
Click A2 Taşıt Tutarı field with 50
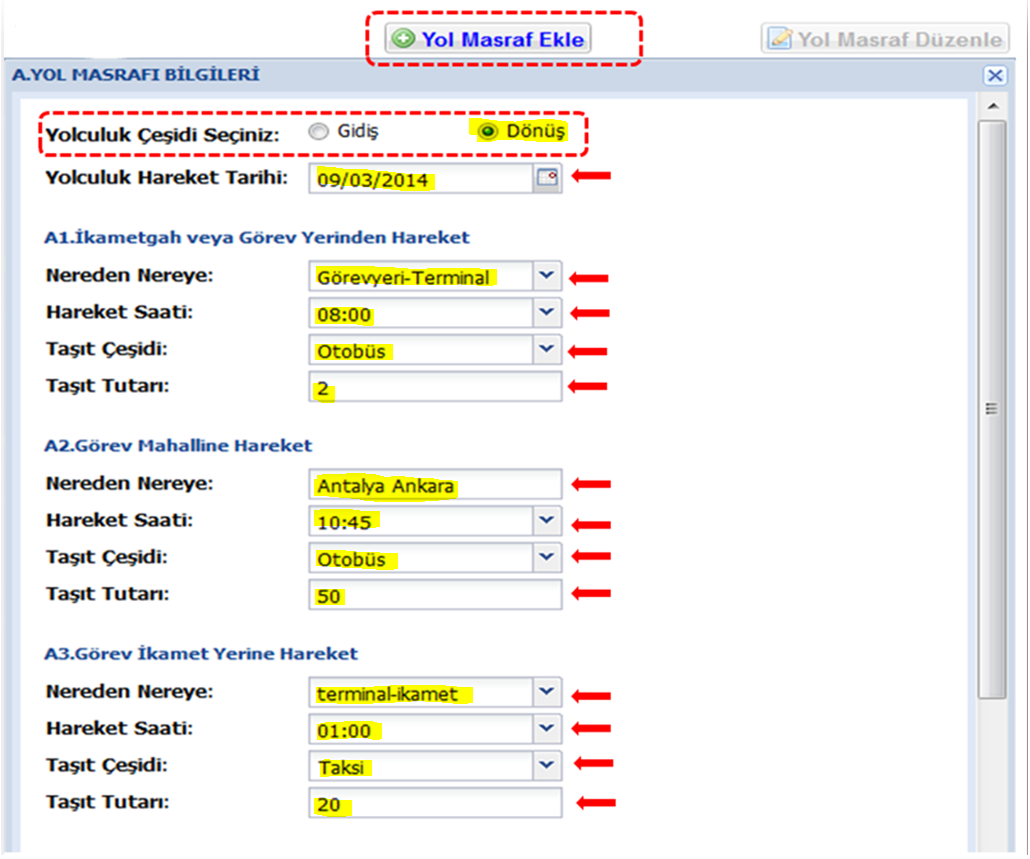(x=436, y=595)
